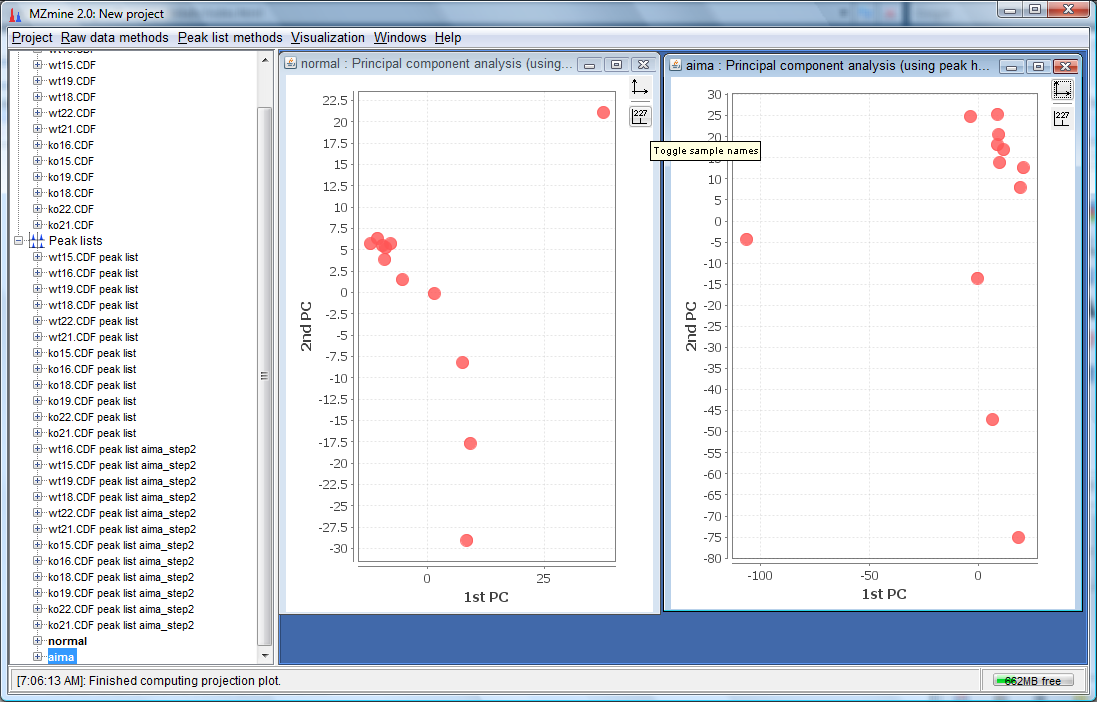Close the normal PCA internal window
Screen dimensions: 1097x702
[643, 64]
